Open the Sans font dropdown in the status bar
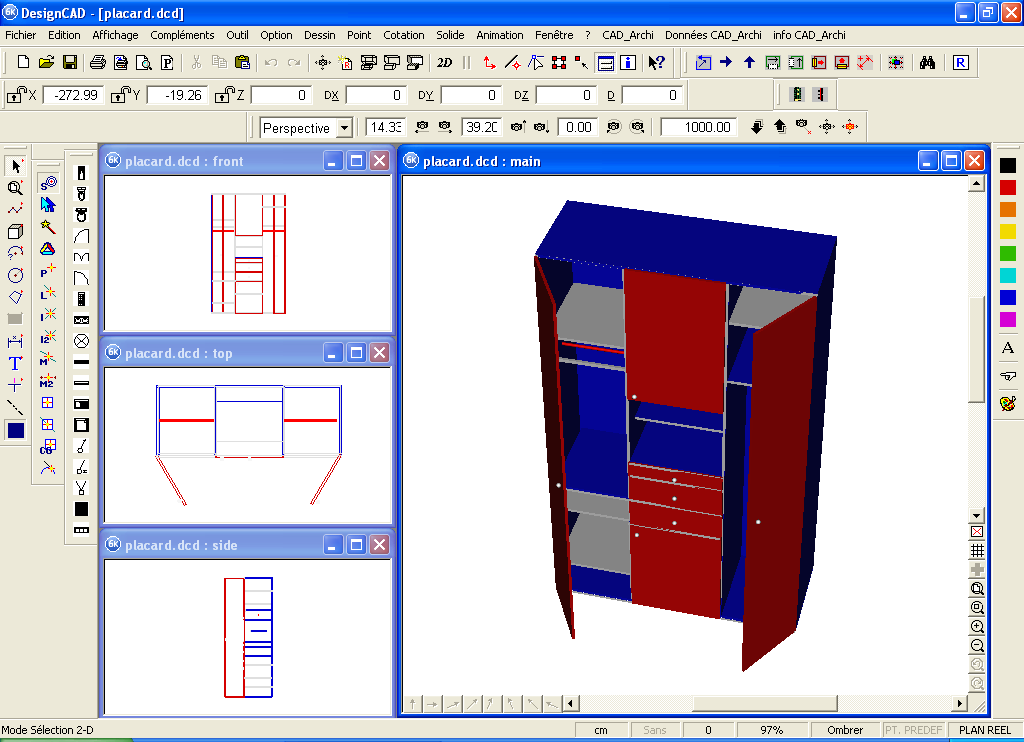Image resolution: width=1024 pixels, height=742 pixels. click(656, 730)
